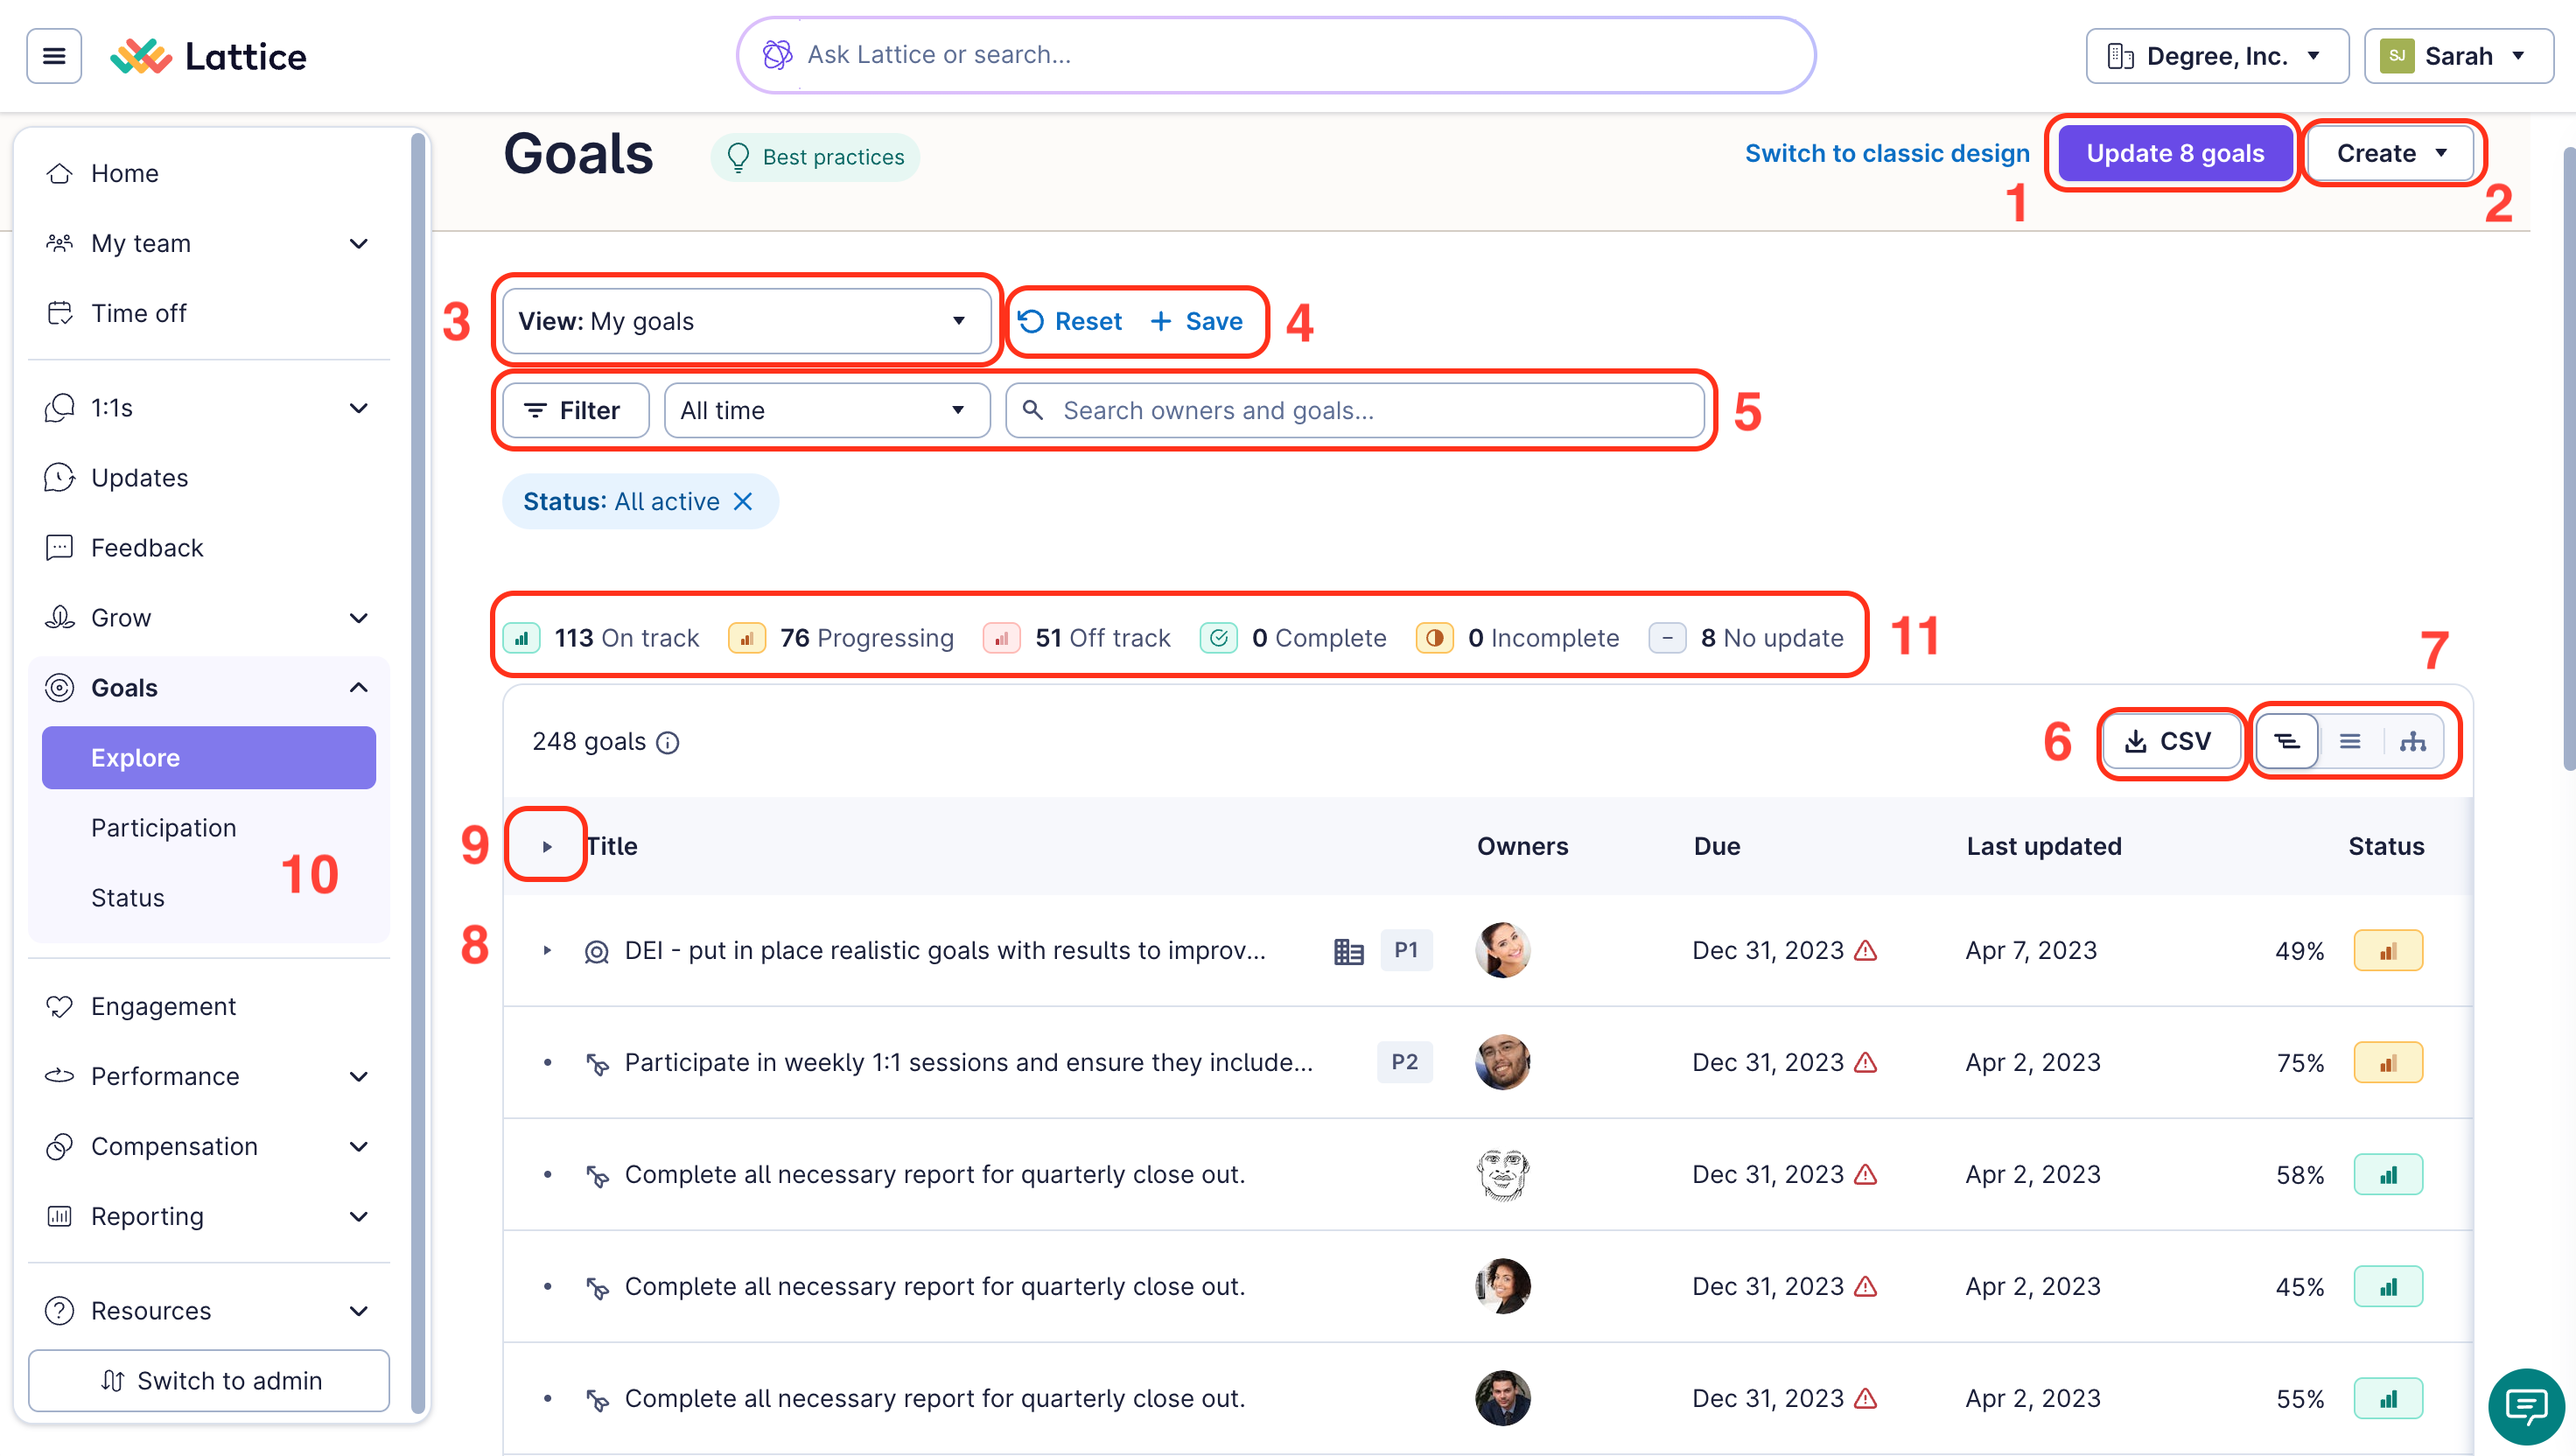Open the View: My goals dropdown

pyautogui.click(x=746, y=321)
